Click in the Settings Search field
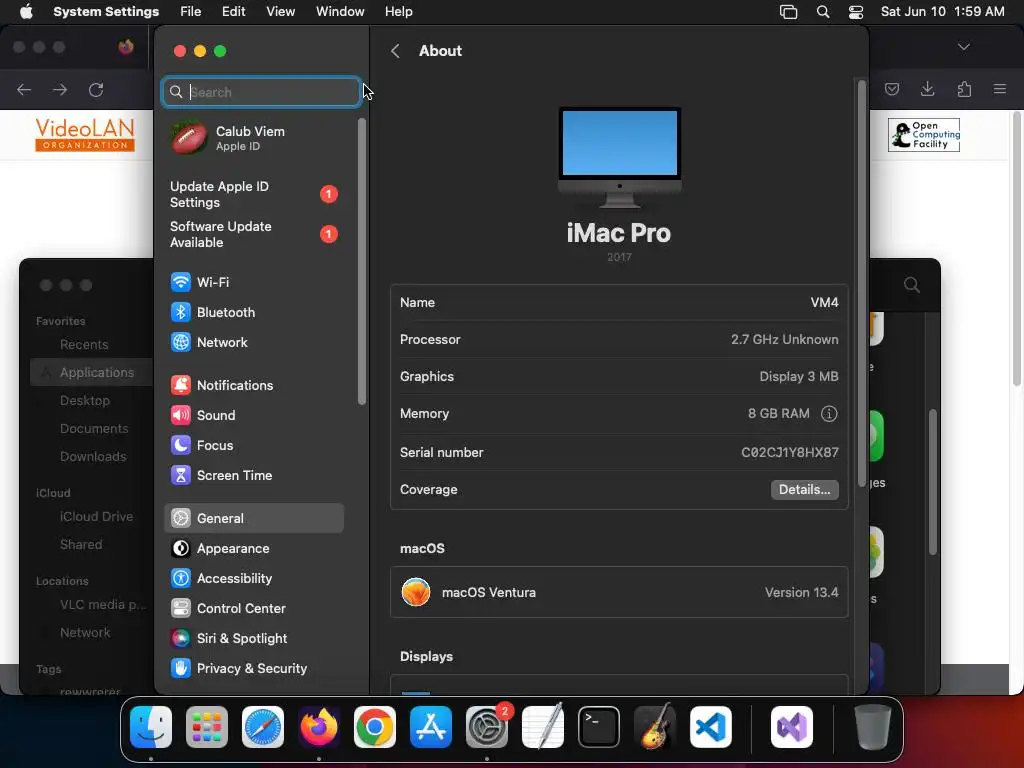This screenshot has height=768, width=1024. point(261,92)
